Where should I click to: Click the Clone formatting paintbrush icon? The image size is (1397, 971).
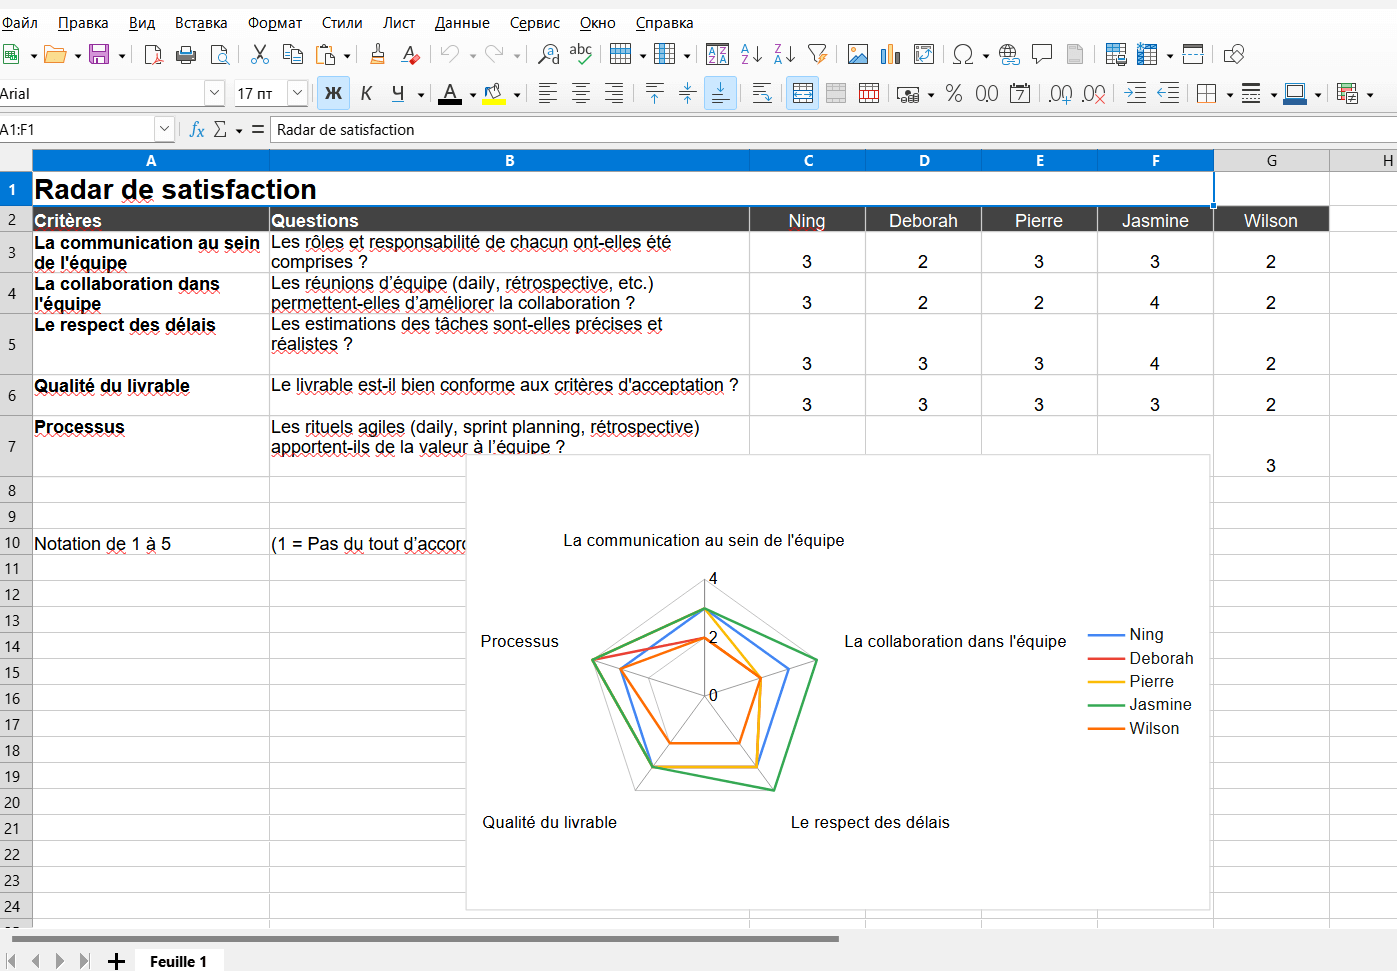point(377,54)
